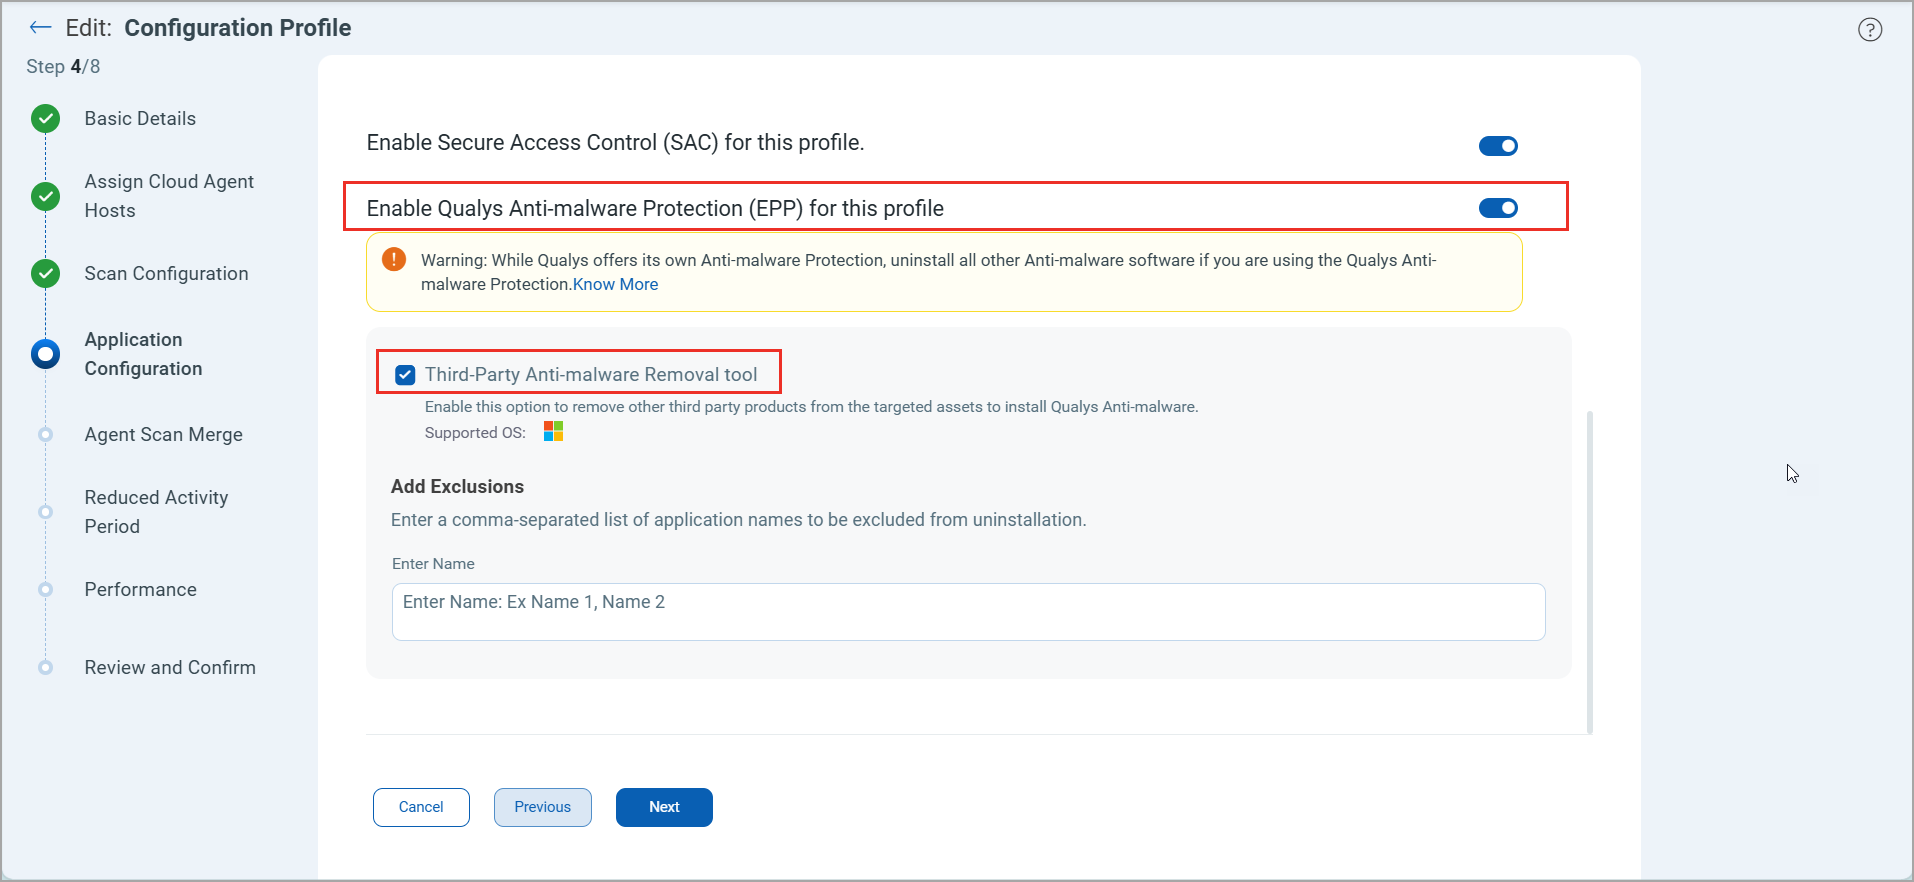The height and width of the screenshot is (882, 1914).
Task: Click the Previous button
Action: click(x=543, y=807)
